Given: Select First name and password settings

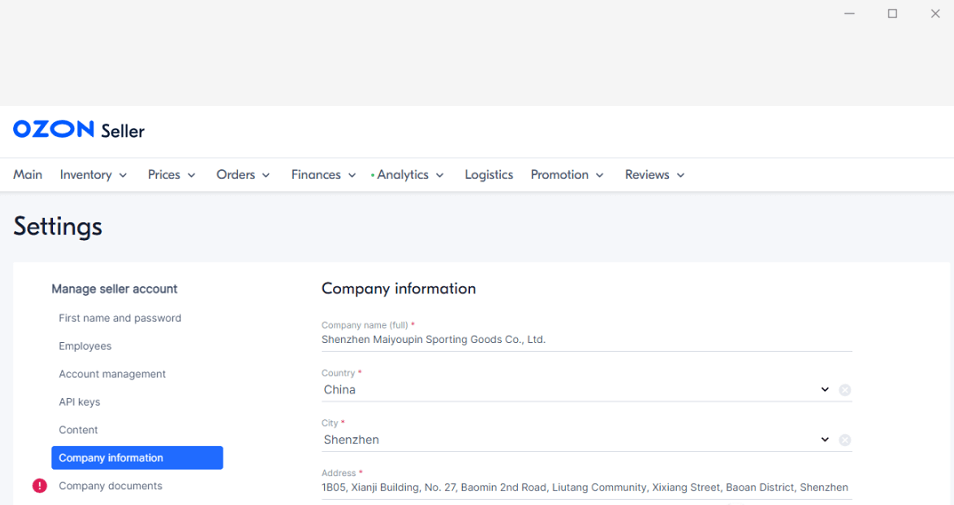Looking at the screenshot, I should pos(120,318).
